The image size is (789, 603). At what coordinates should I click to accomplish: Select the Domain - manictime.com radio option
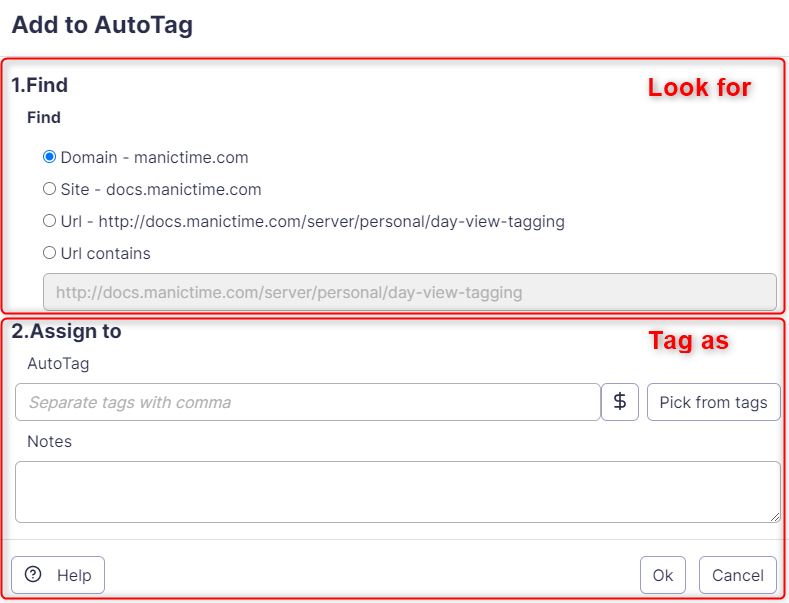pos(49,157)
